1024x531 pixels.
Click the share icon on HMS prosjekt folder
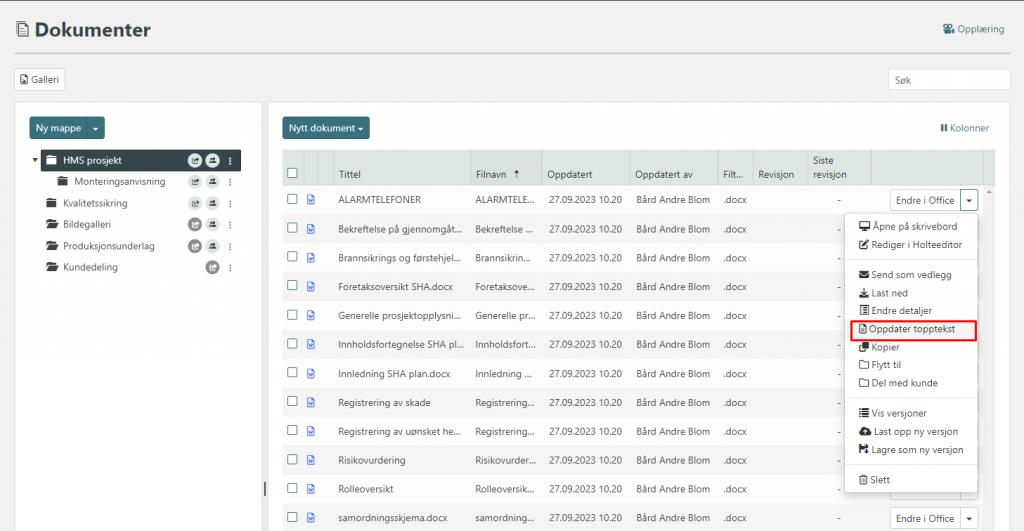click(196, 160)
